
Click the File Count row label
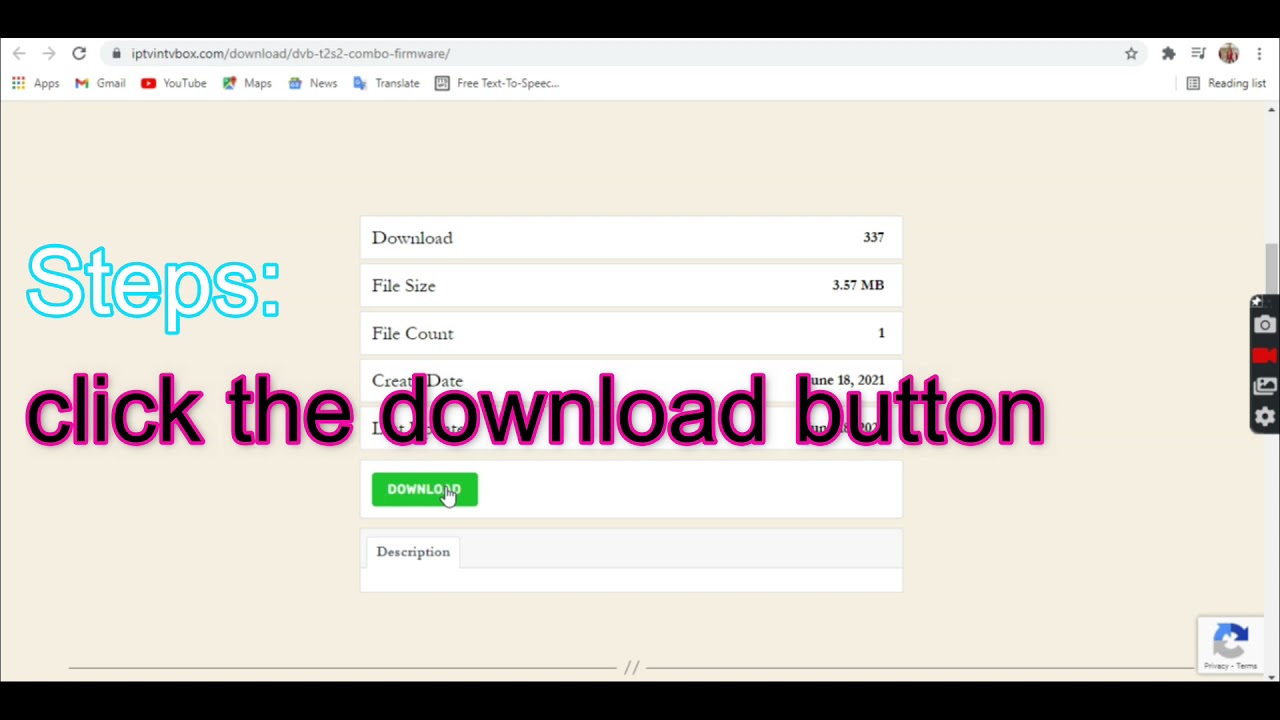click(x=412, y=334)
